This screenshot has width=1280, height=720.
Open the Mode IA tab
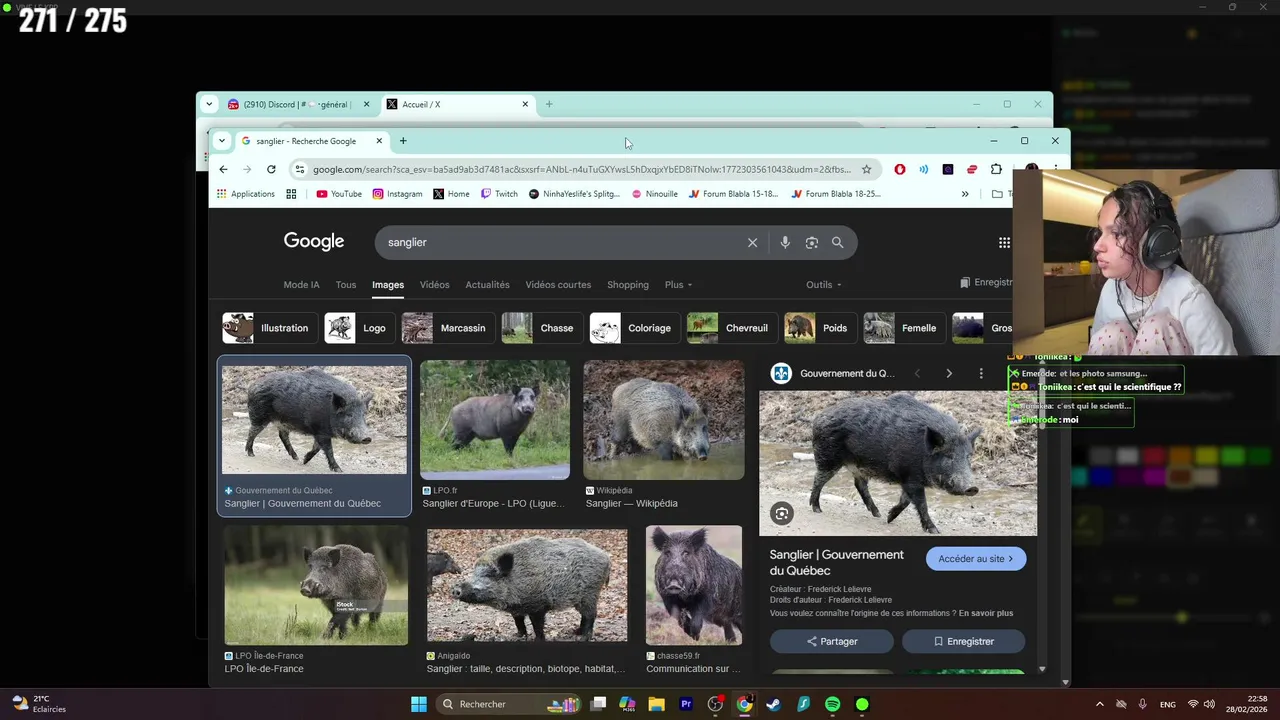coord(301,285)
